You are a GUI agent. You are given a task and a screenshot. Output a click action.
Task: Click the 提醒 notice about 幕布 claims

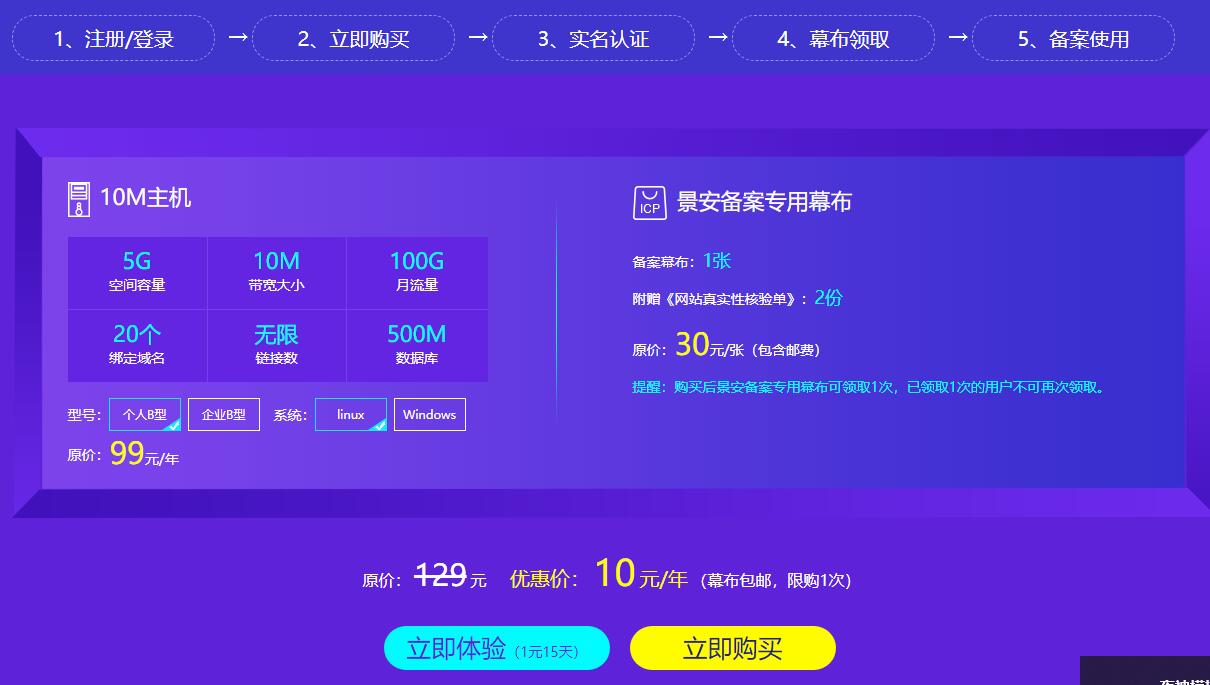pos(870,387)
